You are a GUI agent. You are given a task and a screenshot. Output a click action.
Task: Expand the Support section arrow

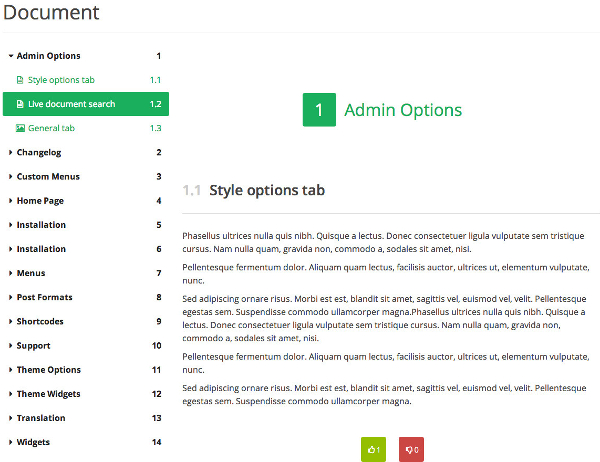click(x=11, y=345)
